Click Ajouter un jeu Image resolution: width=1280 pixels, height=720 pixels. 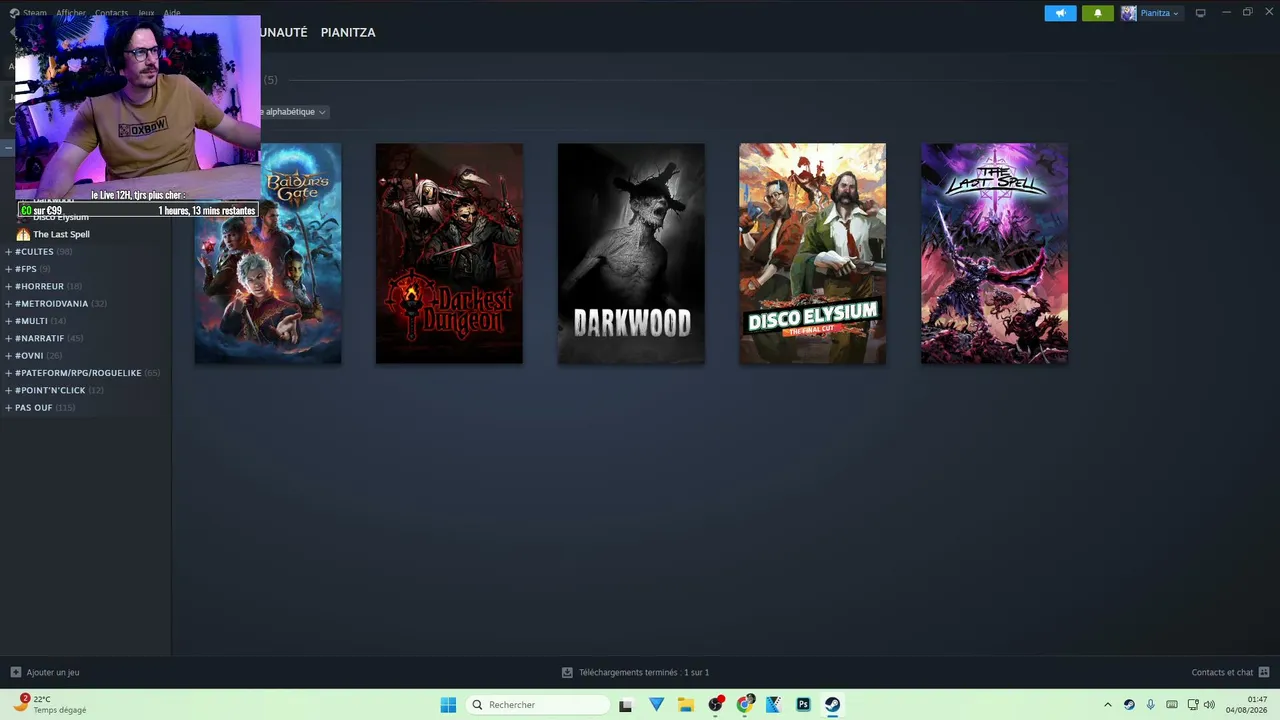click(53, 672)
